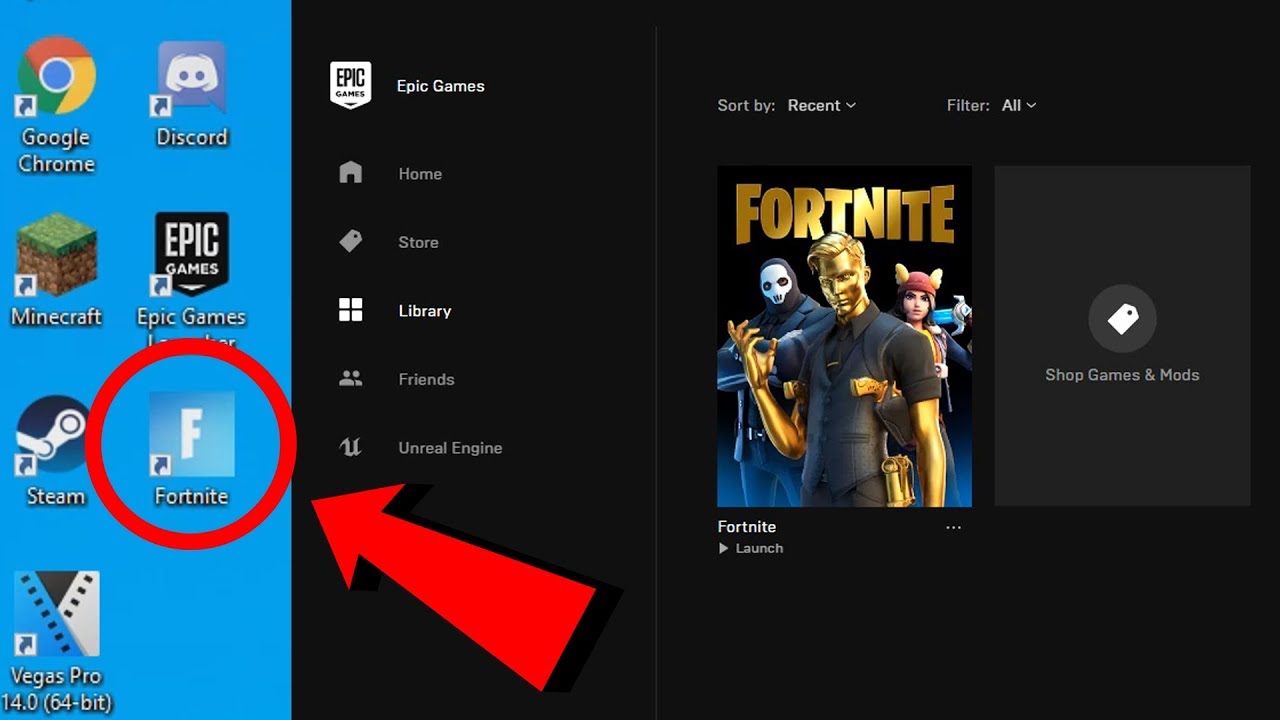The height and width of the screenshot is (720, 1280).
Task: Select the Minecraft desktop icon
Action: pyautogui.click(x=57, y=254)
